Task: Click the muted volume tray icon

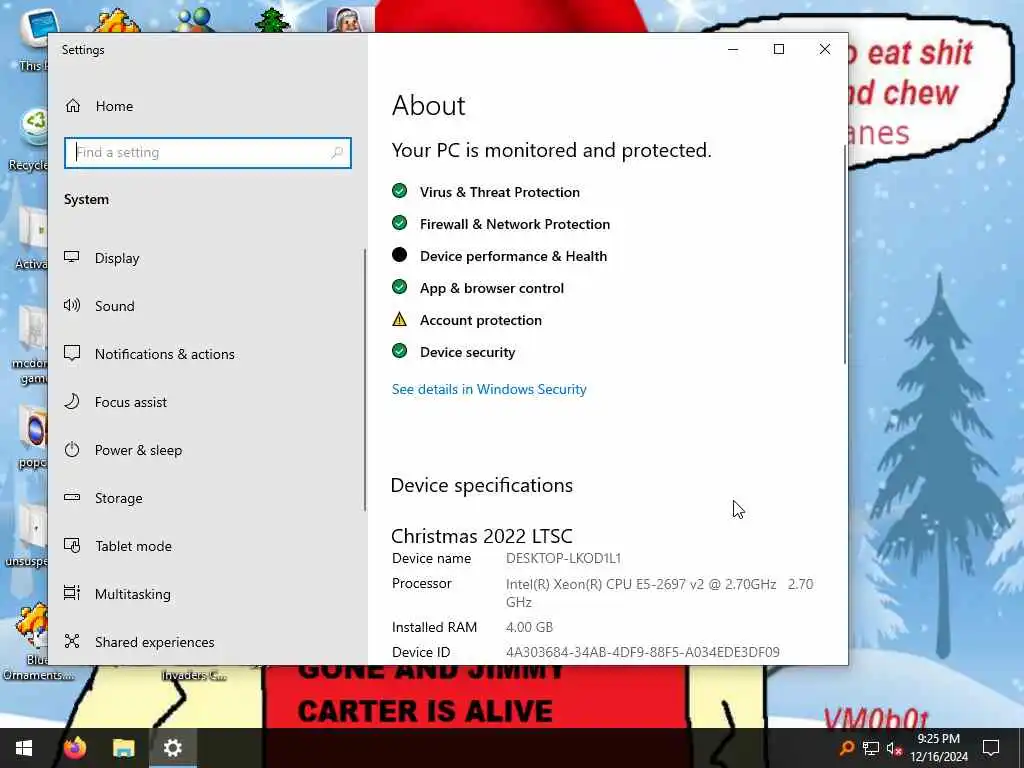Action: [894, 748]
